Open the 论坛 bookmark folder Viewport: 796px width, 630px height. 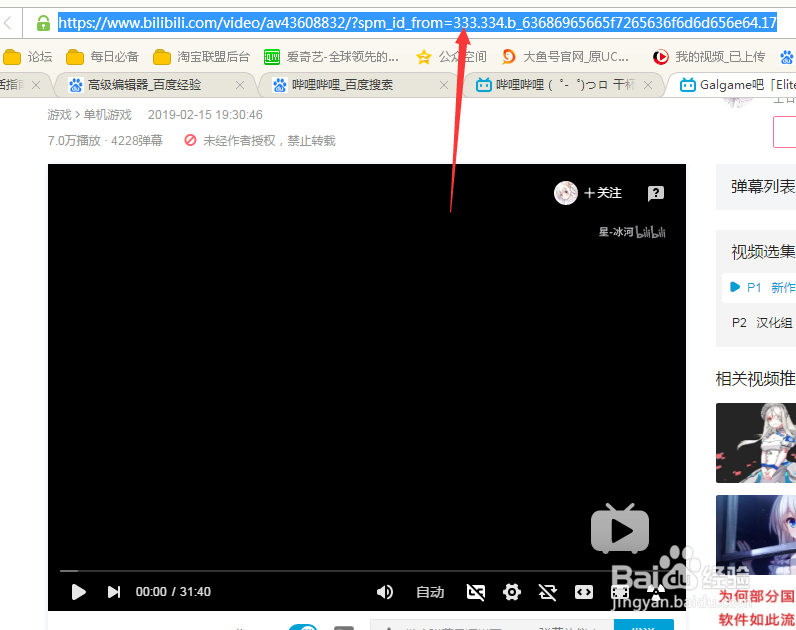[28, 57]
